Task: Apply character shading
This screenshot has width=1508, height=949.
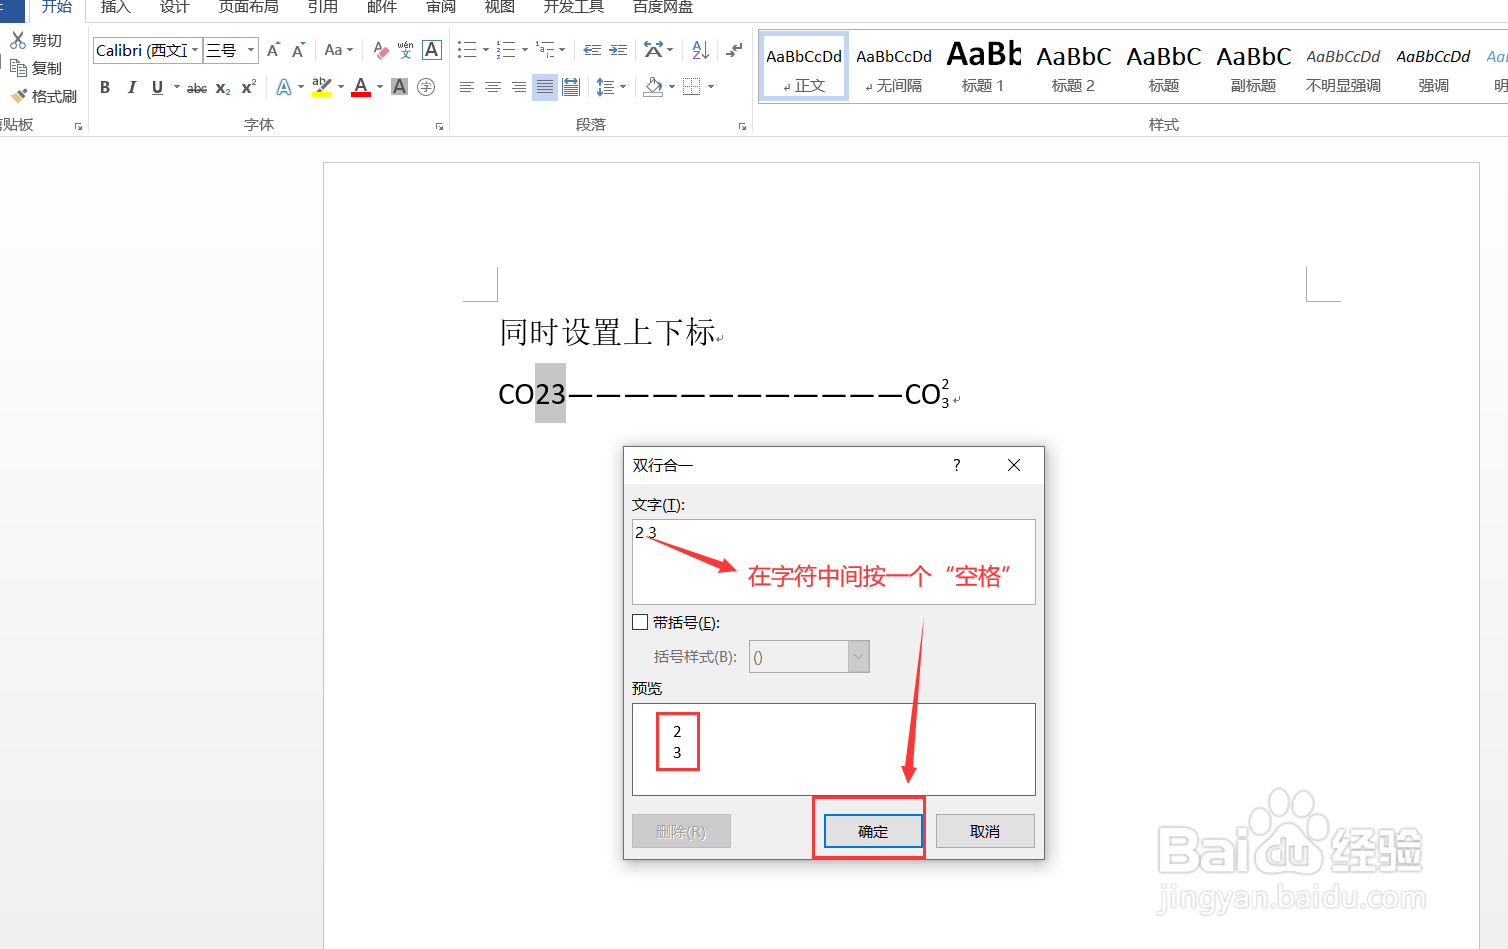Action: [399, 87]
